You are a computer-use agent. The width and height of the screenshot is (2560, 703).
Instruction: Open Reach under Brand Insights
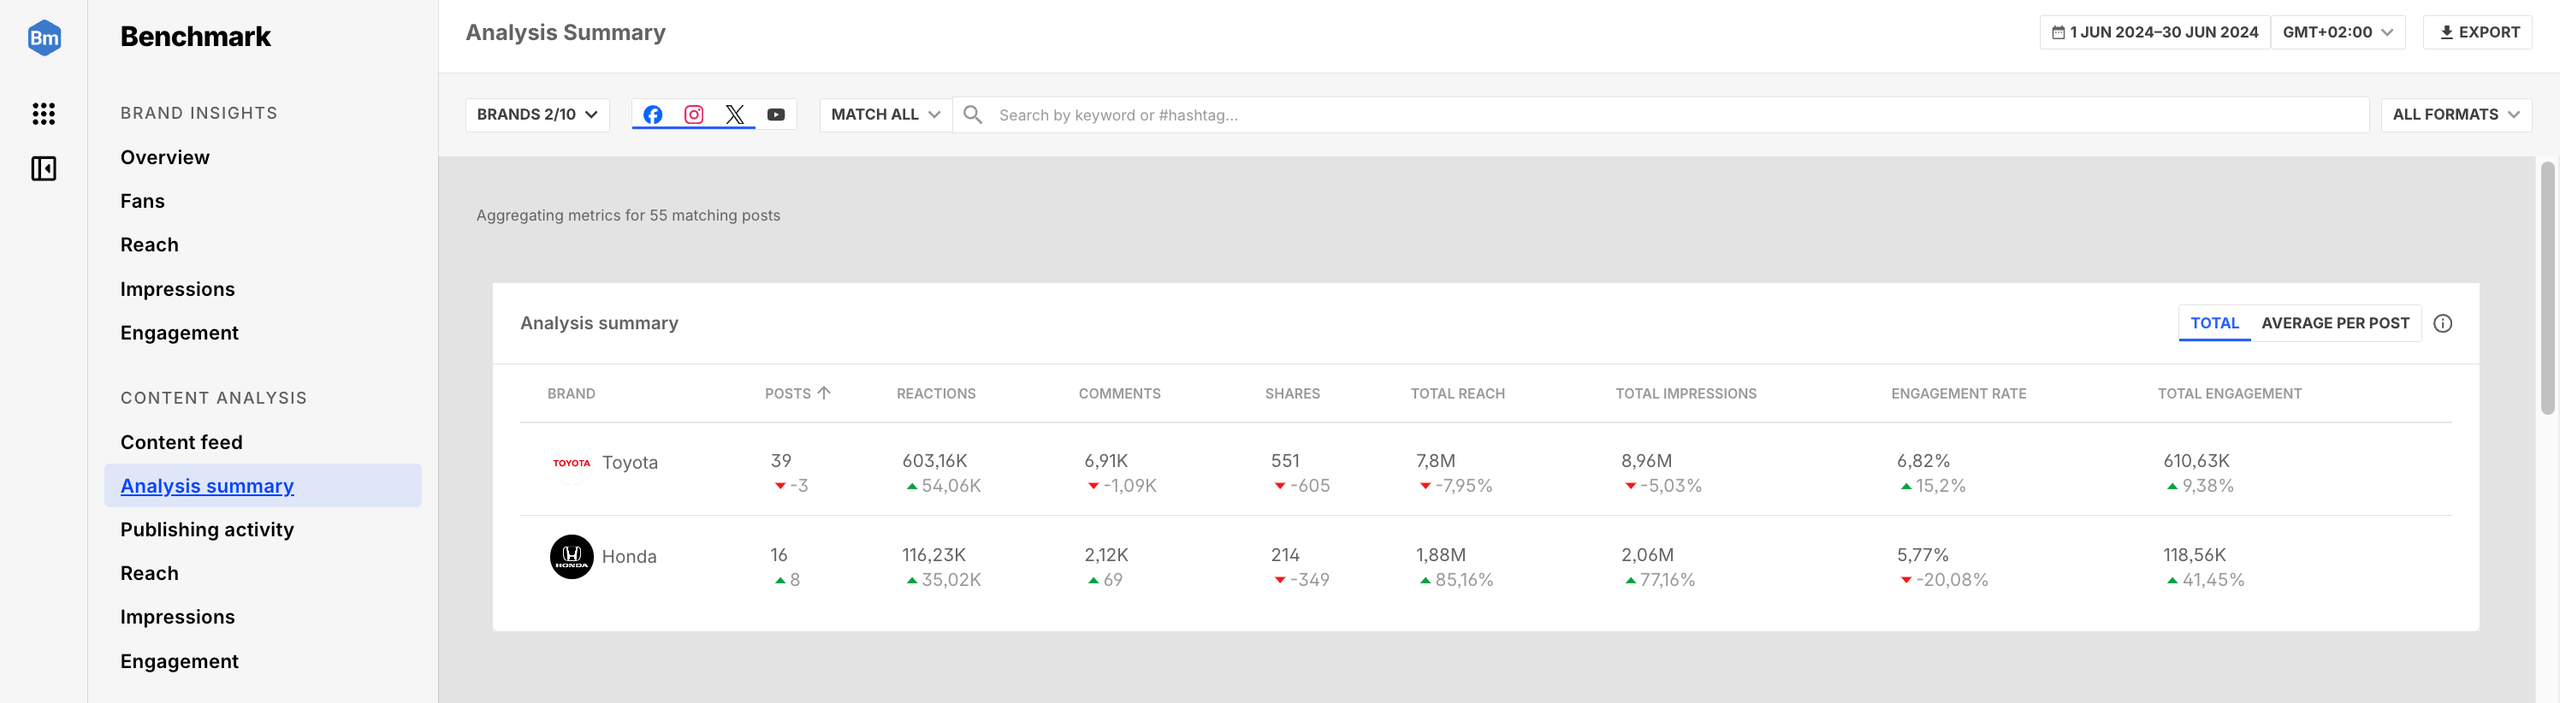[x=149, y=246]
